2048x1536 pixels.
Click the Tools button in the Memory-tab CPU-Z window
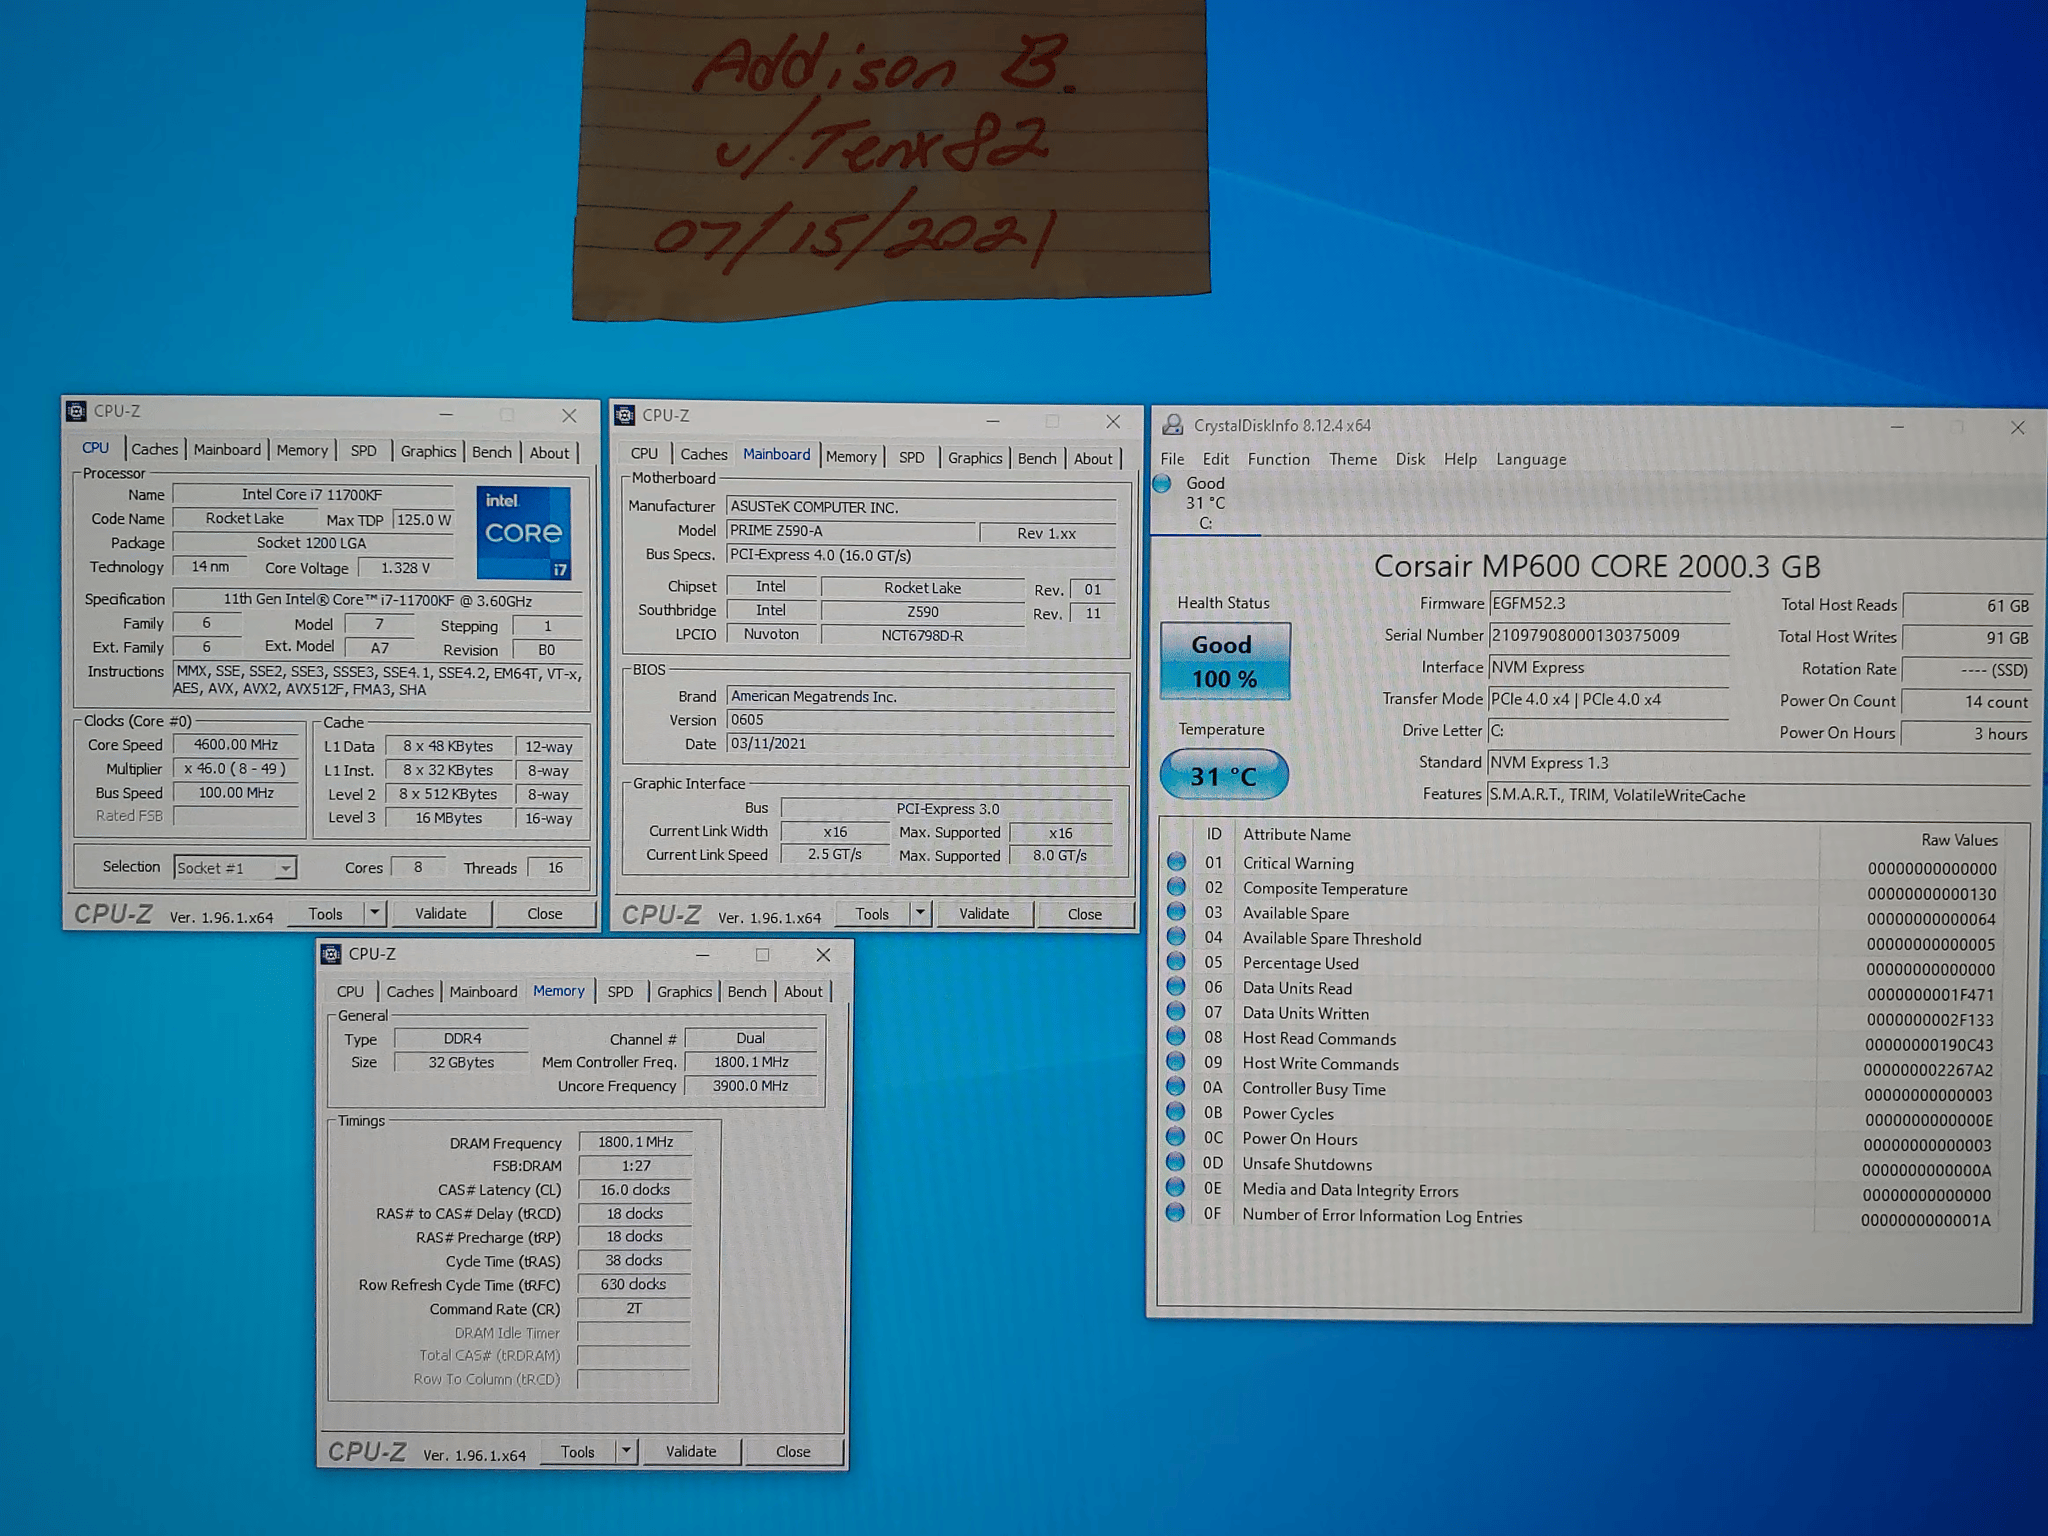[578, 1451]
